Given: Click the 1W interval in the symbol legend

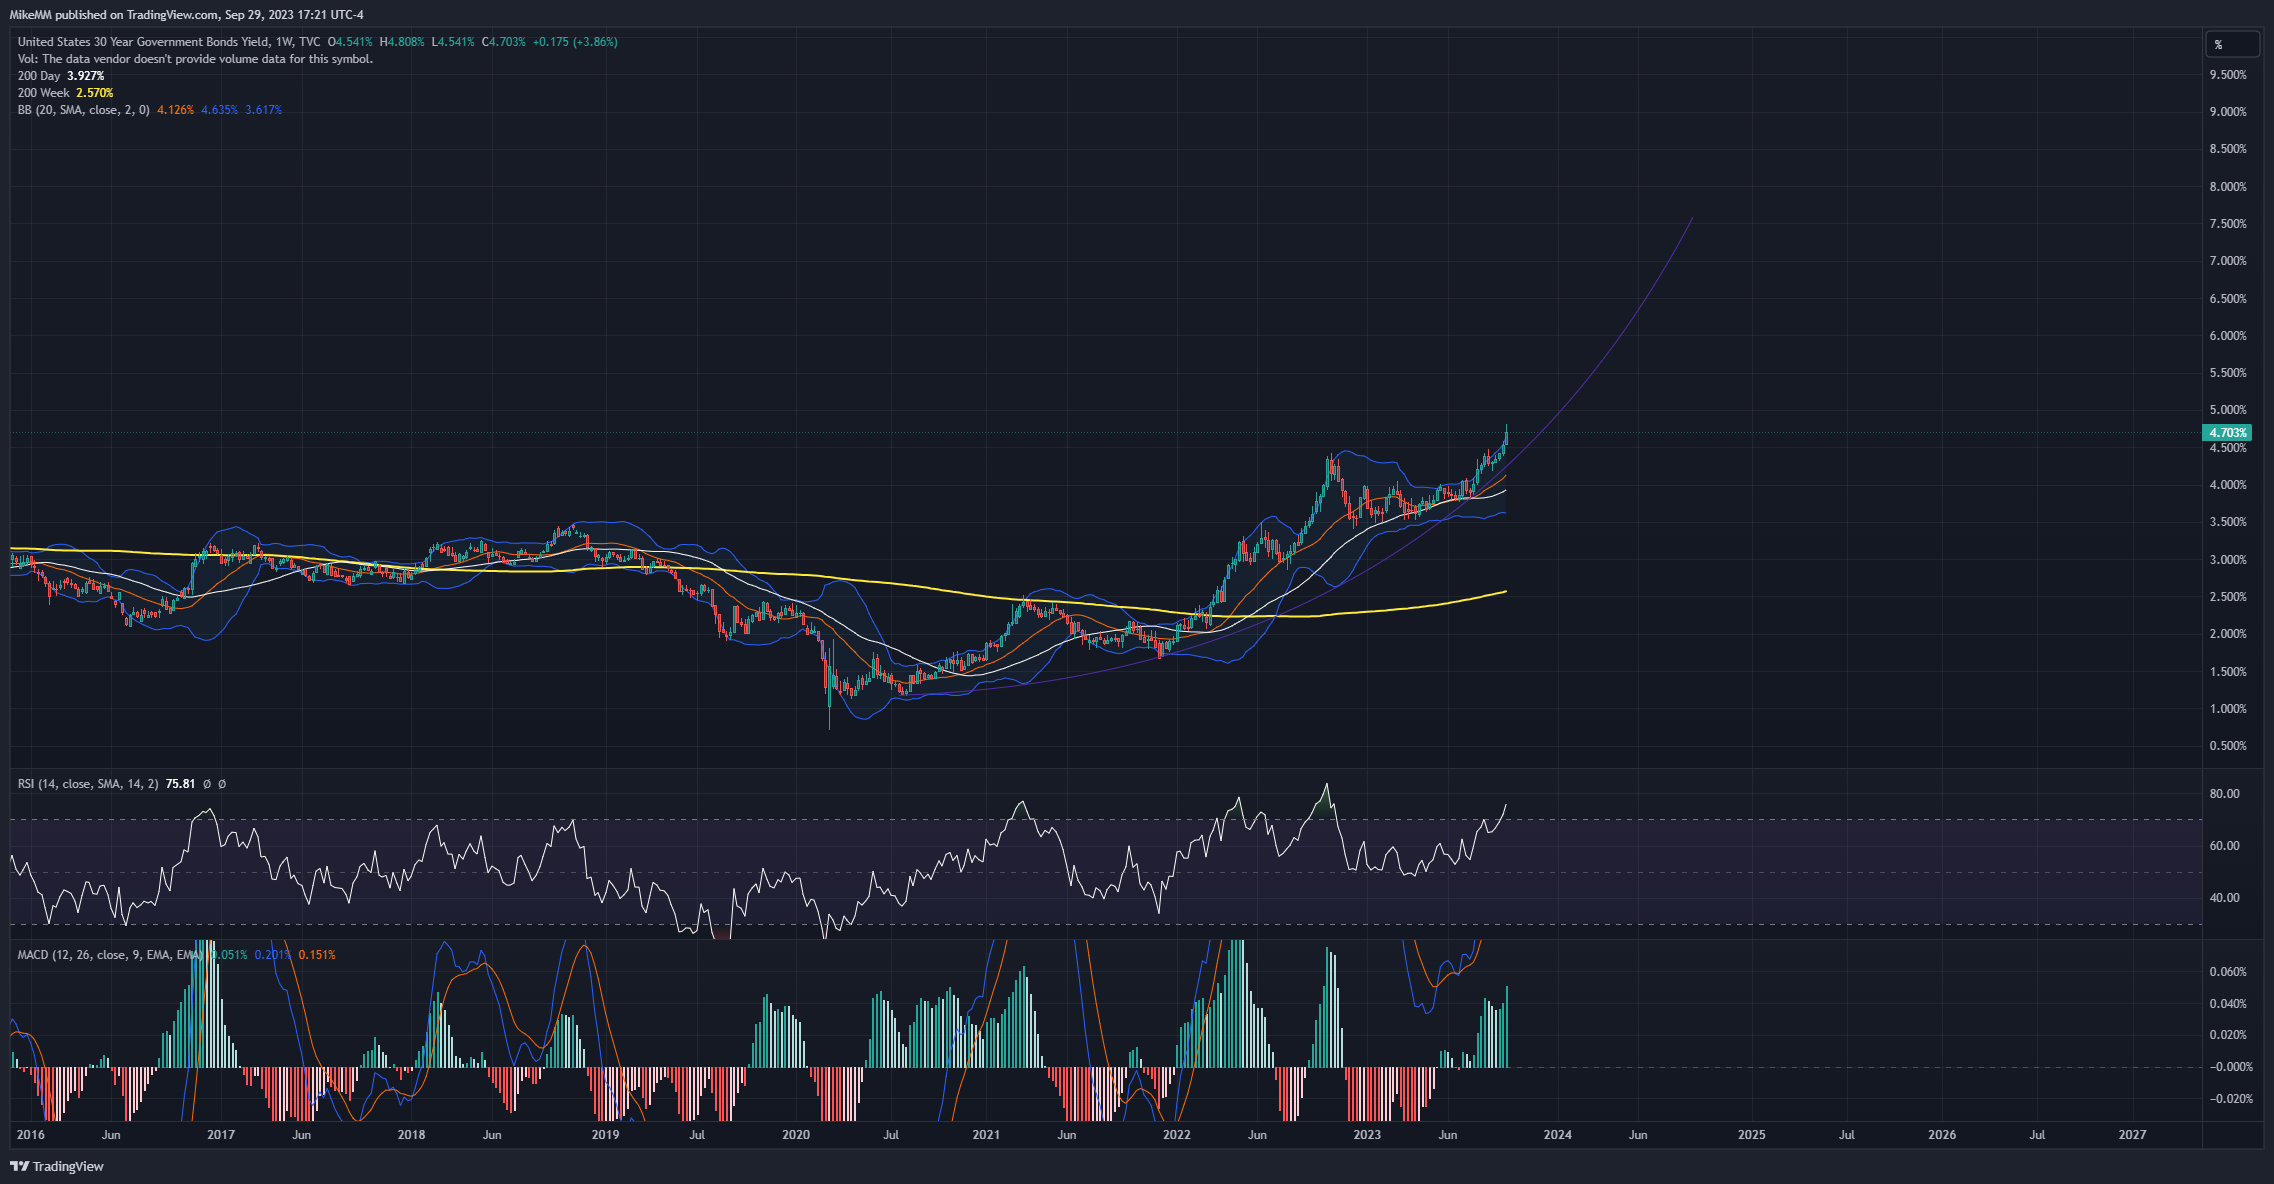Looking at the screenshot, I should [284, 42].
